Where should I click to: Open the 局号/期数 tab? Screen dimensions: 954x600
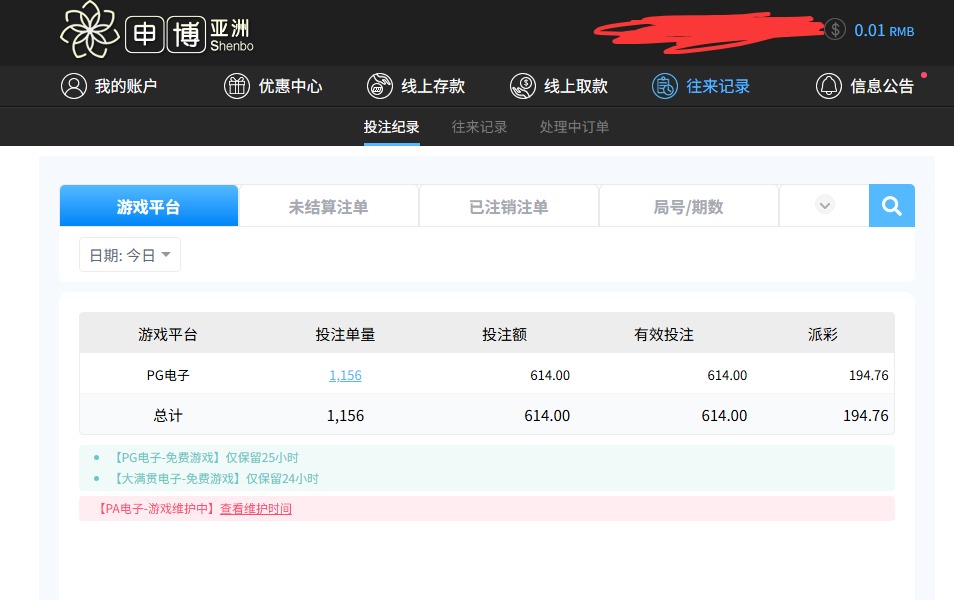point(688,207)
